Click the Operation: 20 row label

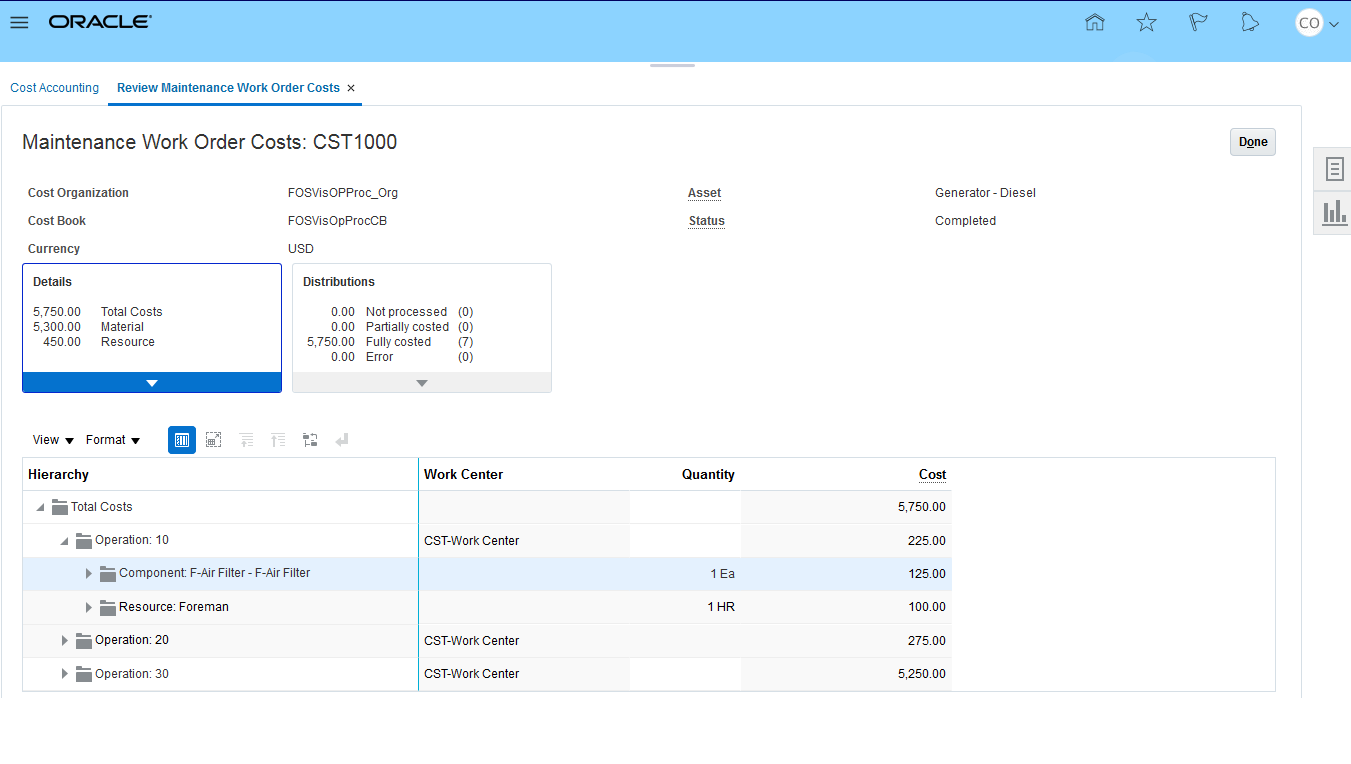point(132,640)
